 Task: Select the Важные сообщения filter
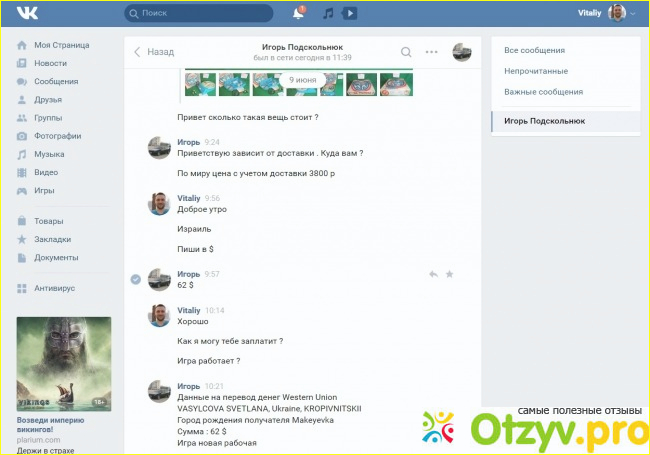(x=543, y=92)
